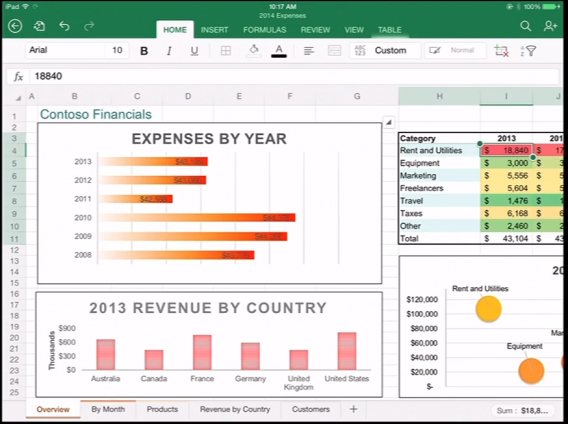Open the font color picker

click(279, 51)
